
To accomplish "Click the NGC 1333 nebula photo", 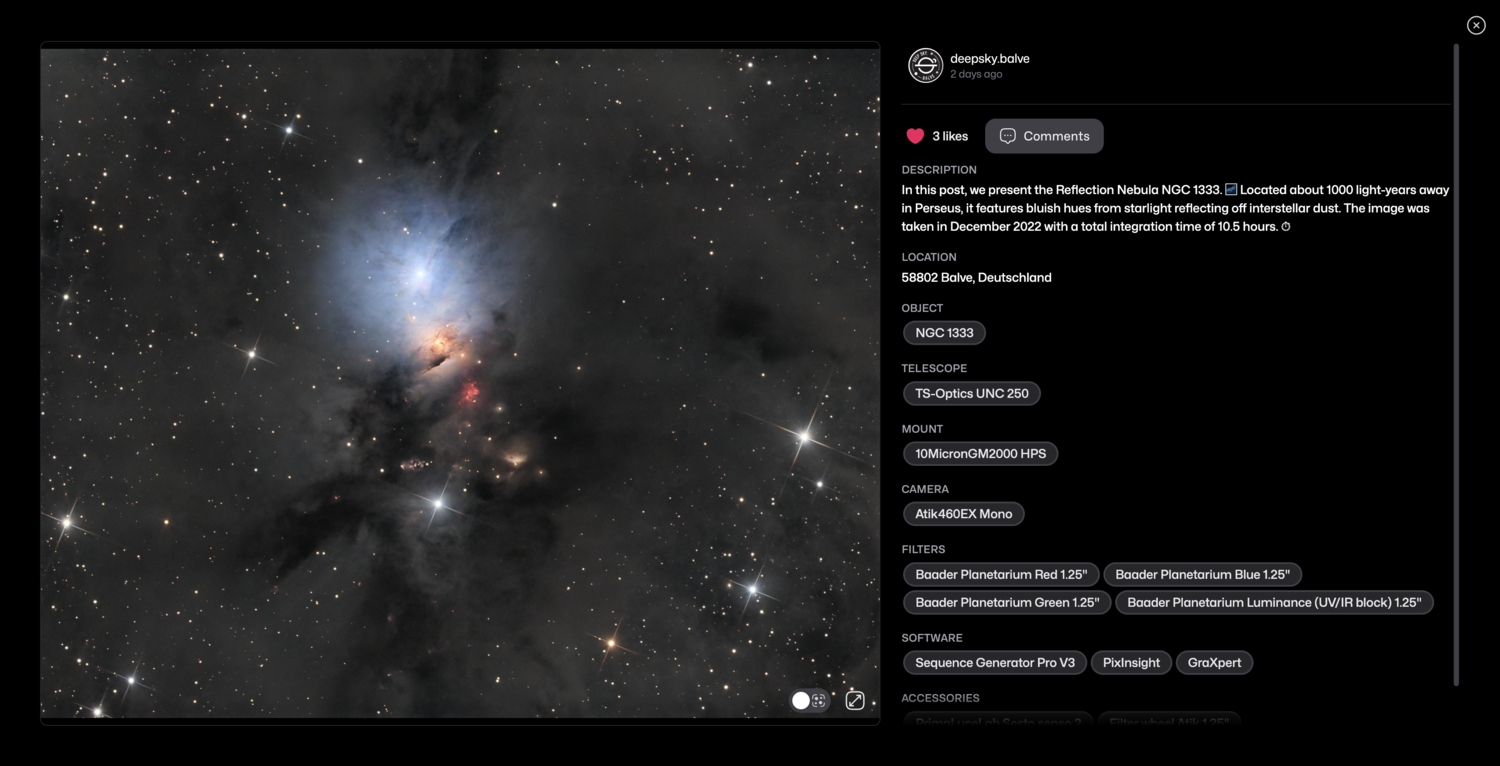I will (460, 383).
